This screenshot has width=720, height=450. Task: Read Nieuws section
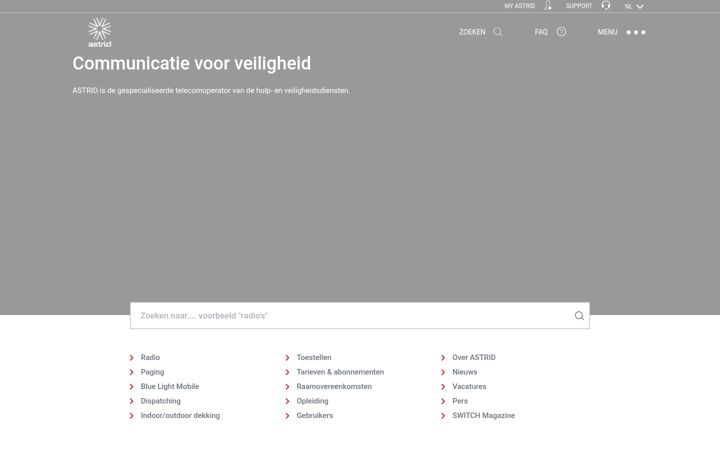[465, 372]
